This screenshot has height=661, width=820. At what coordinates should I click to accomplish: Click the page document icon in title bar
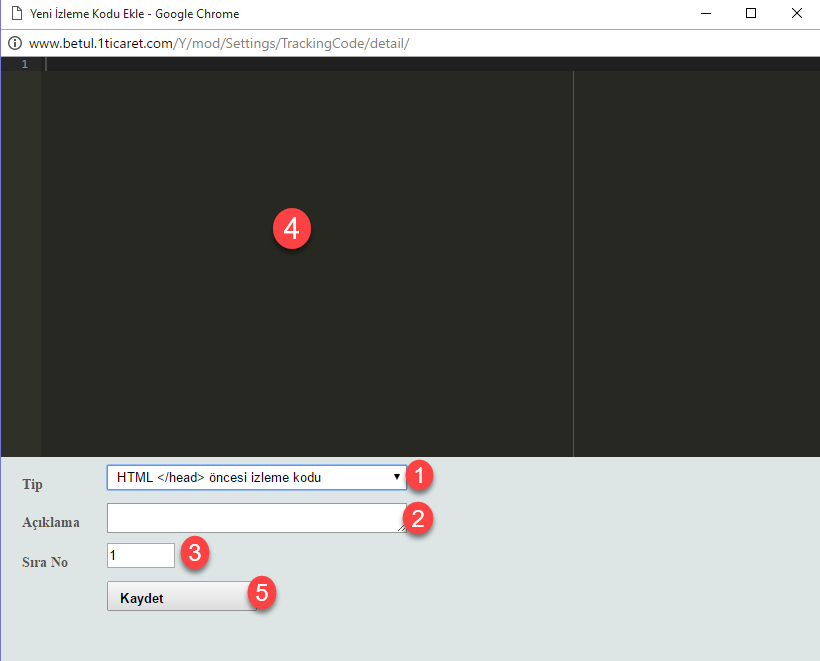pyautogui.click(x=16, y=14)
